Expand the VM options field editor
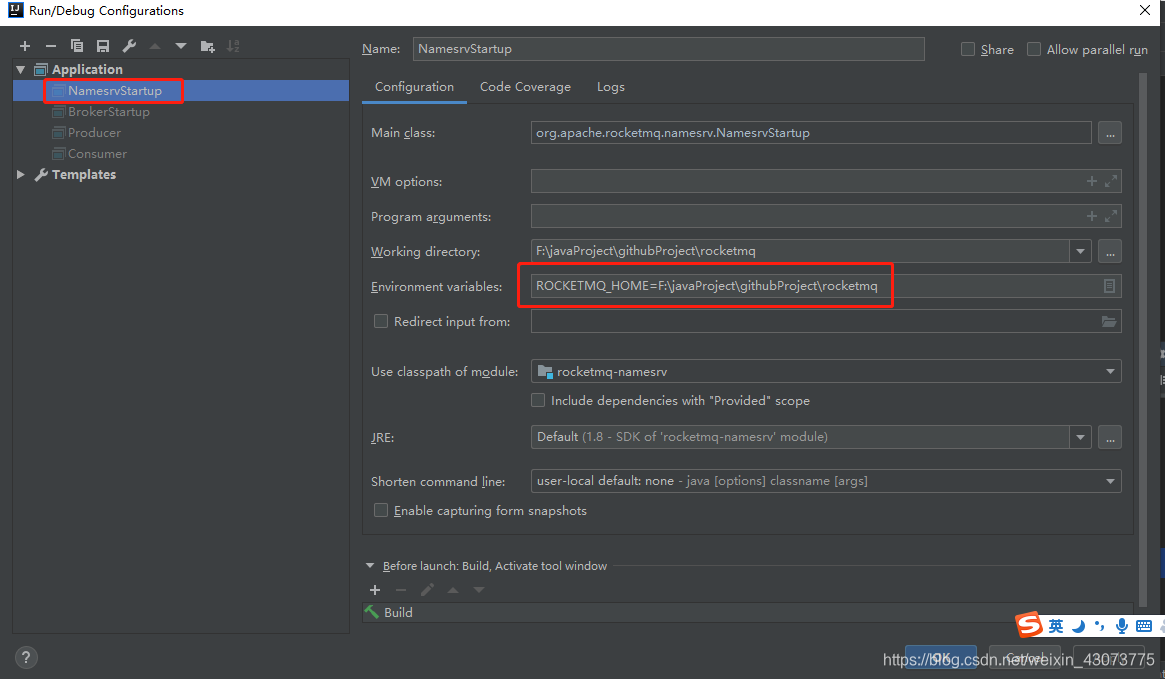The image size is (1165, 679). (x=1111, y=181)
